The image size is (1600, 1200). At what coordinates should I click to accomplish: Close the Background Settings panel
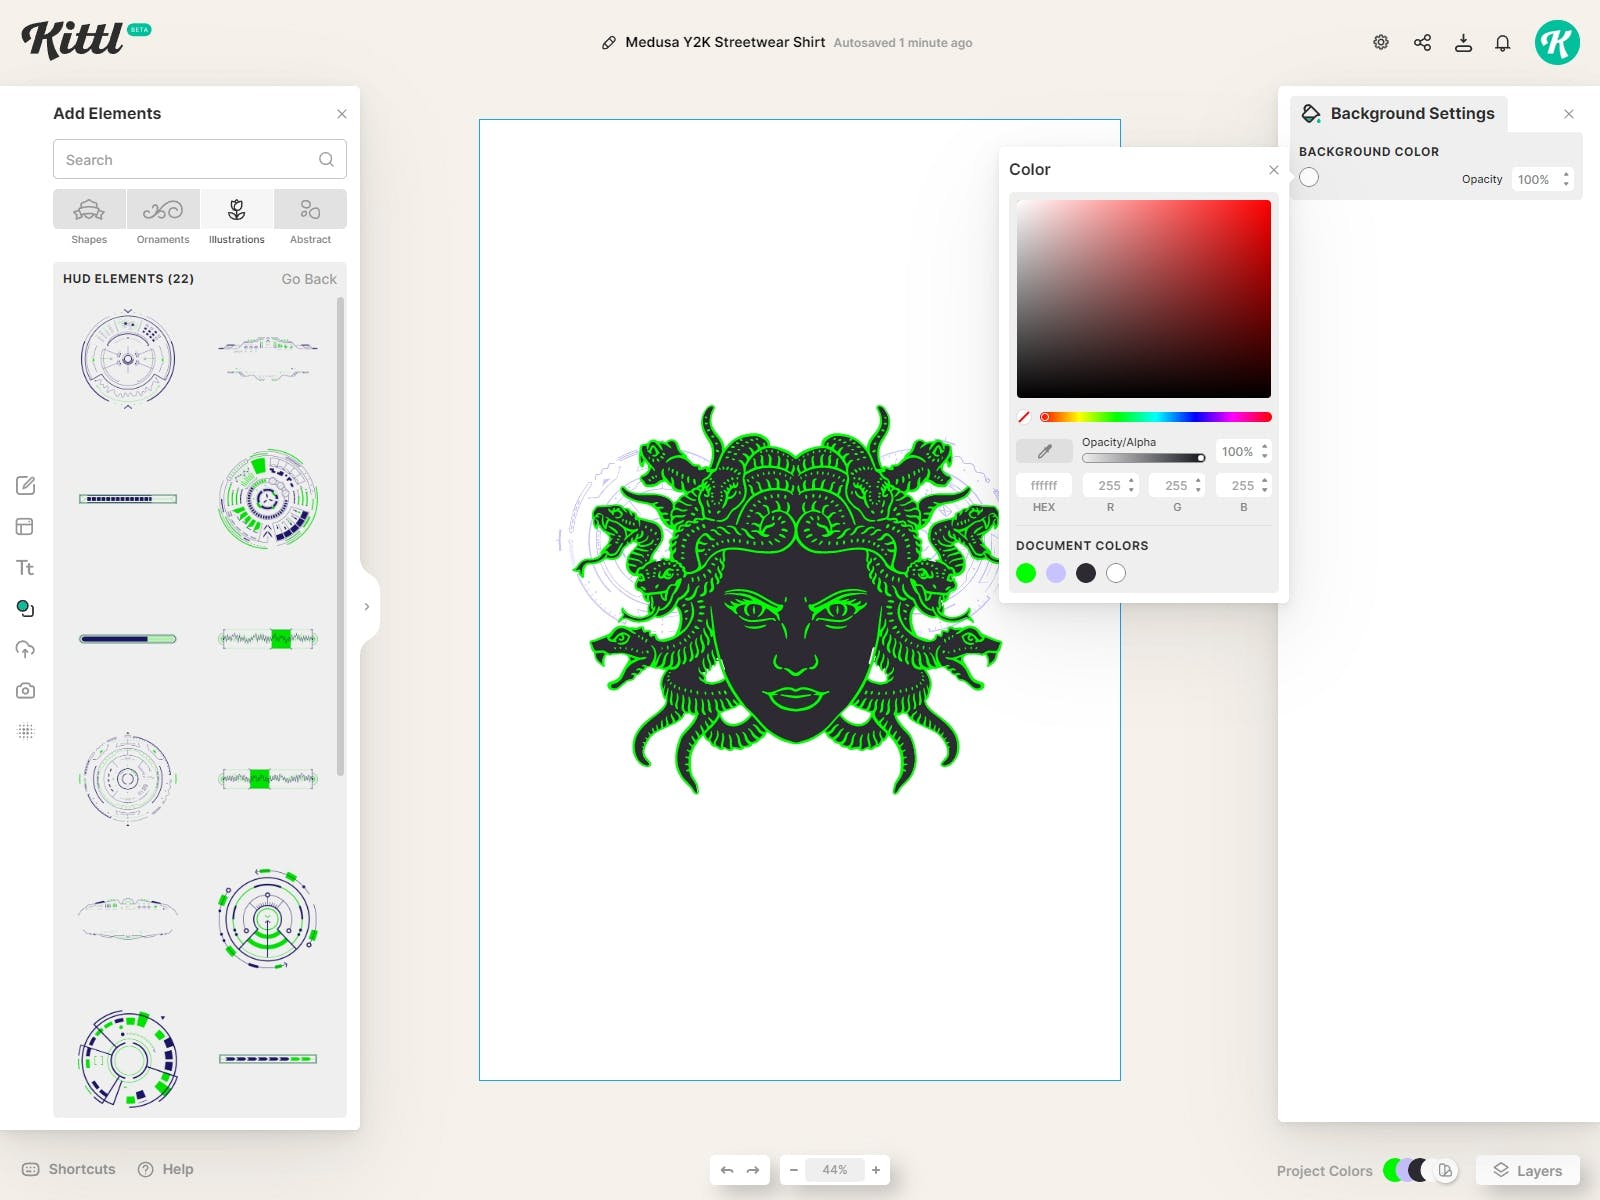(x=1569, y=114)
